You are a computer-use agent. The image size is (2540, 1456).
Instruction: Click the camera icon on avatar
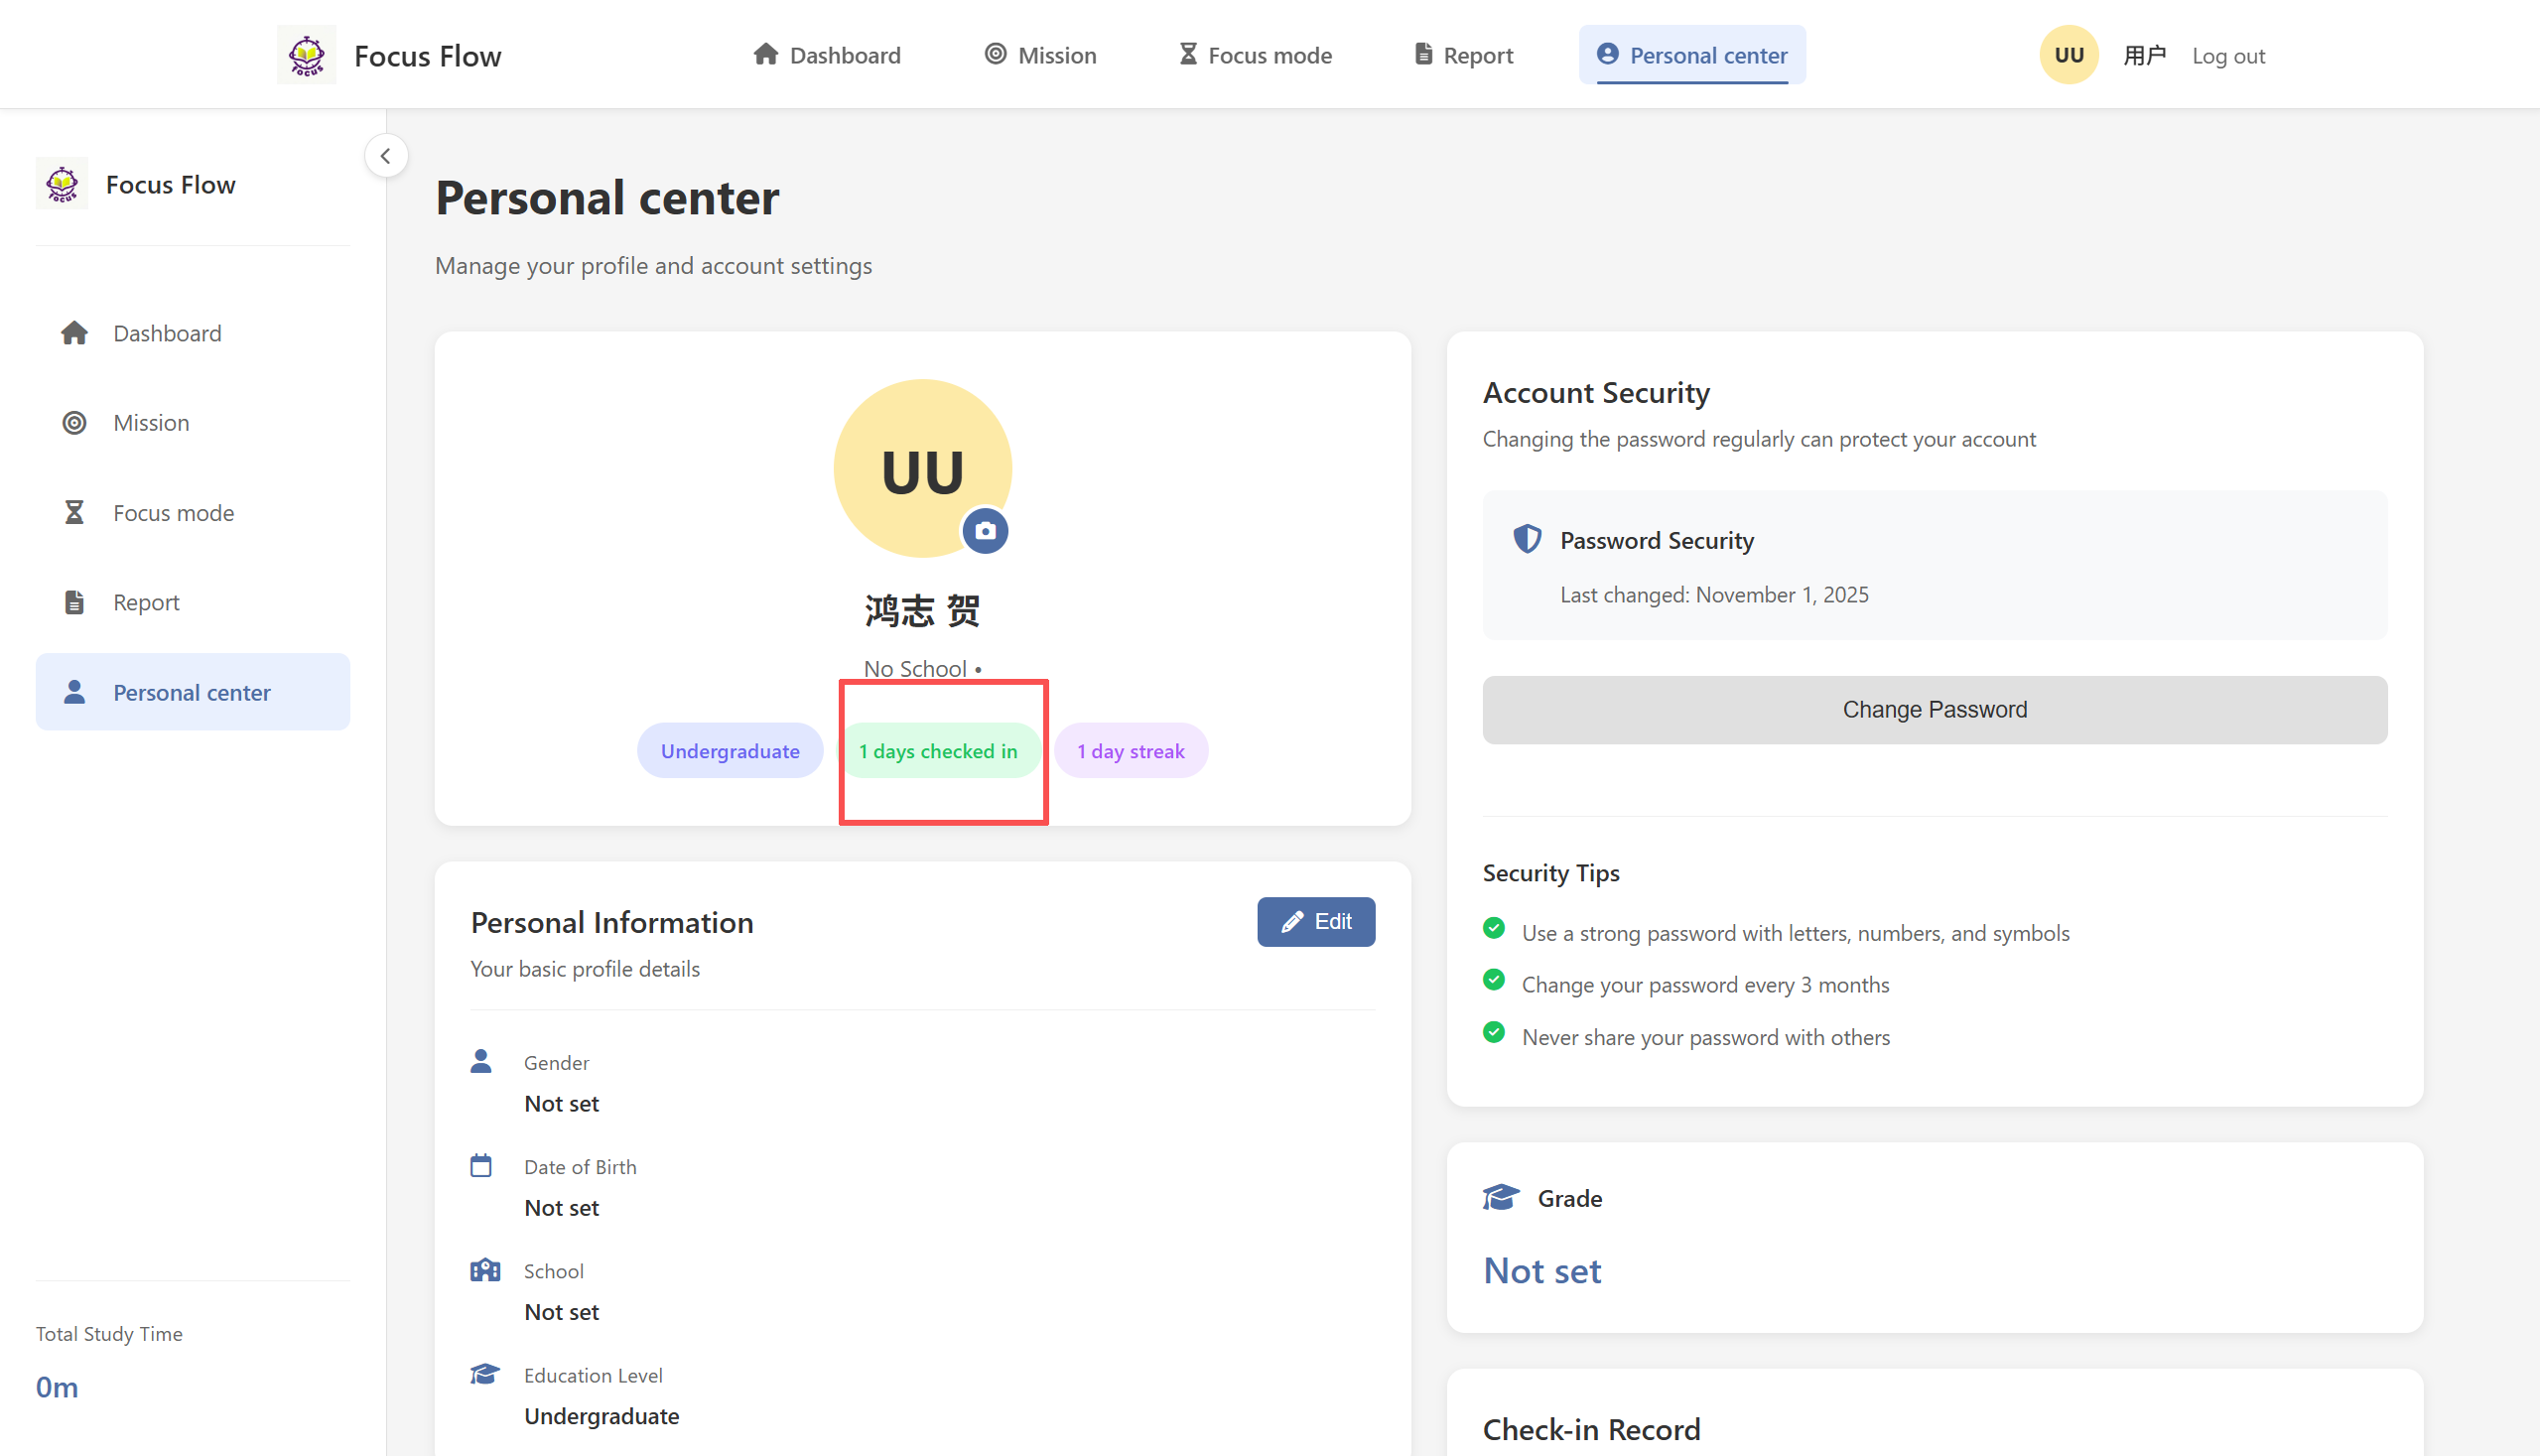(x=985, y=531)
